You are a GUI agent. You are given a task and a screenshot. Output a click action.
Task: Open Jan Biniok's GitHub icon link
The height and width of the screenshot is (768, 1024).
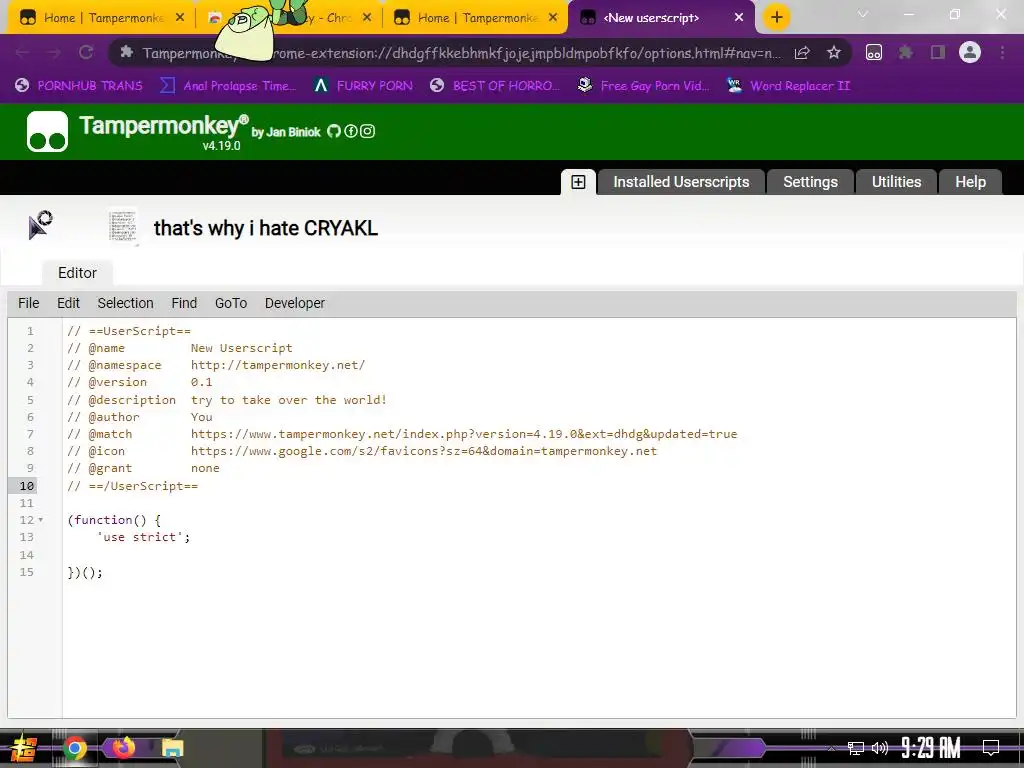334,131
